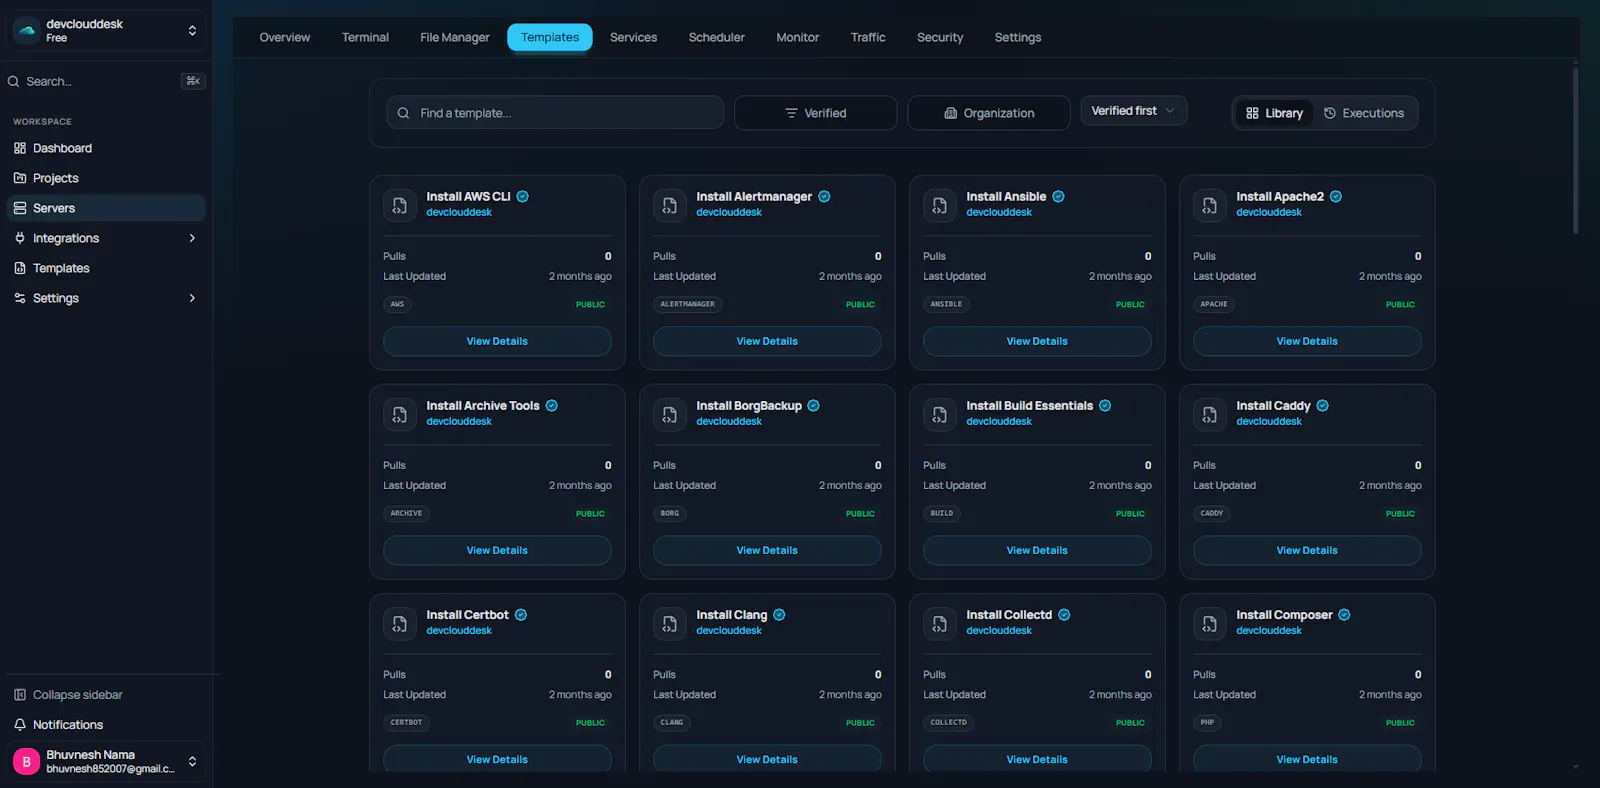
Task: Open the Terminal tab
Action: (x=365, y=37)
